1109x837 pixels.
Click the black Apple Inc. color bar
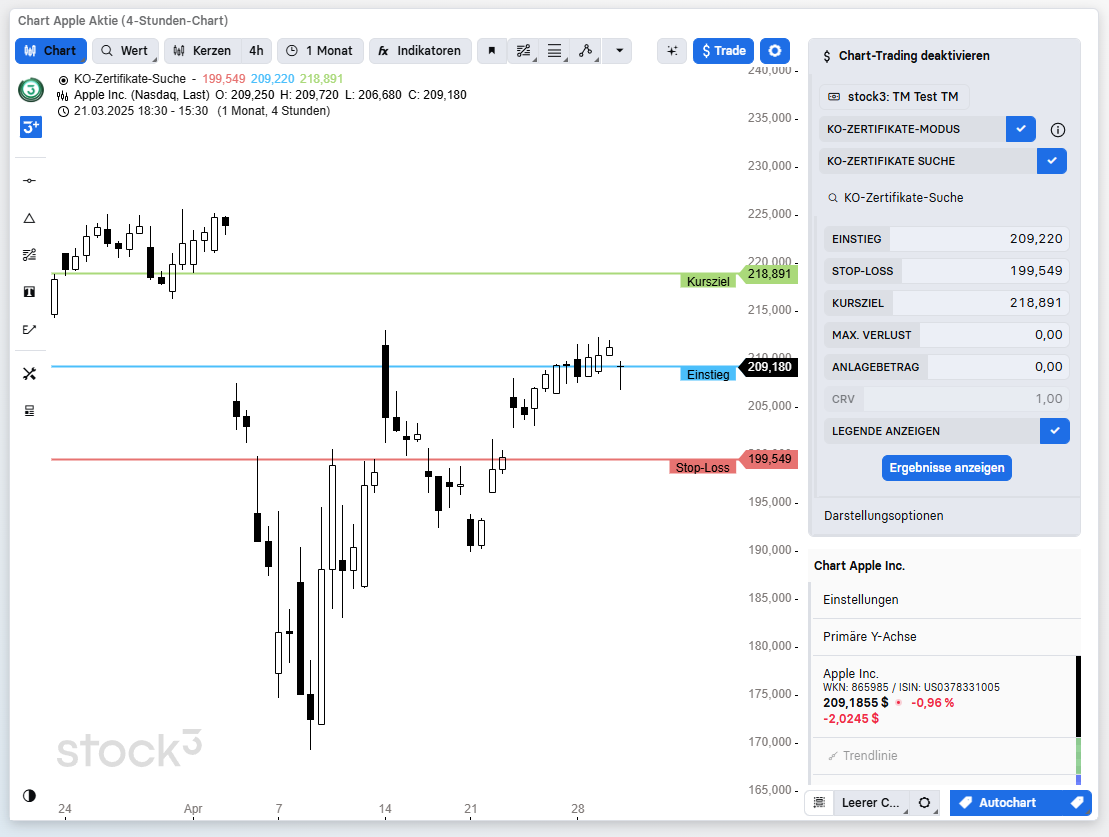coord(1079,697)
